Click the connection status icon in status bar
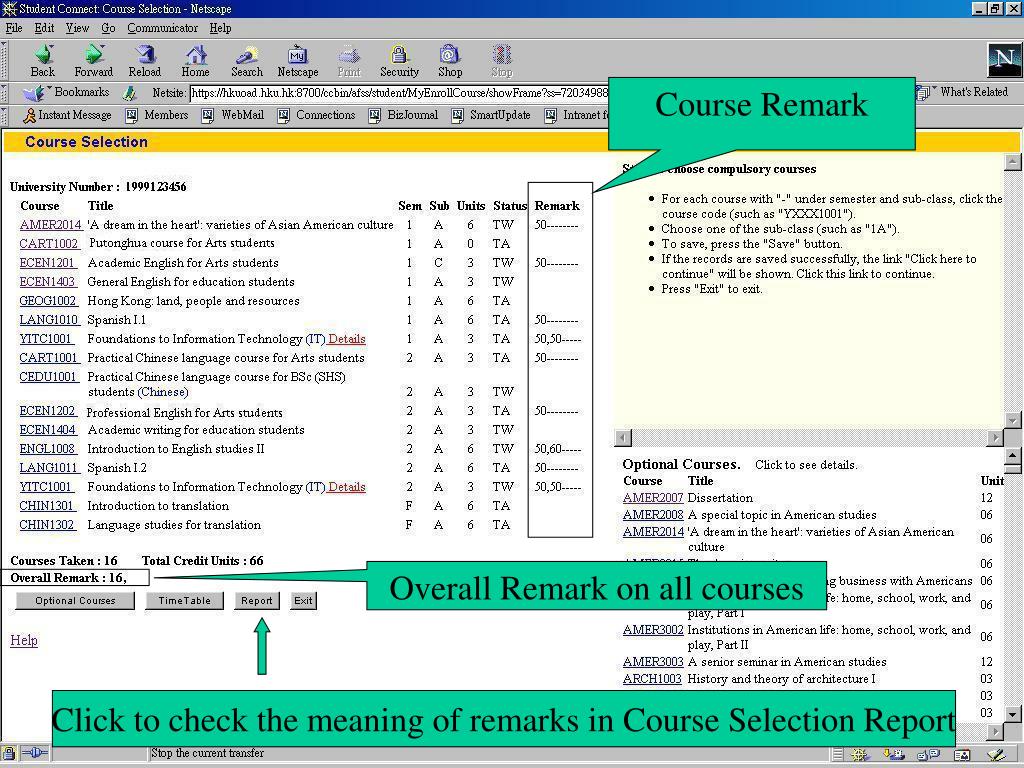The width and height of the screenshot is (1024, 768). (x=36, y=754)
